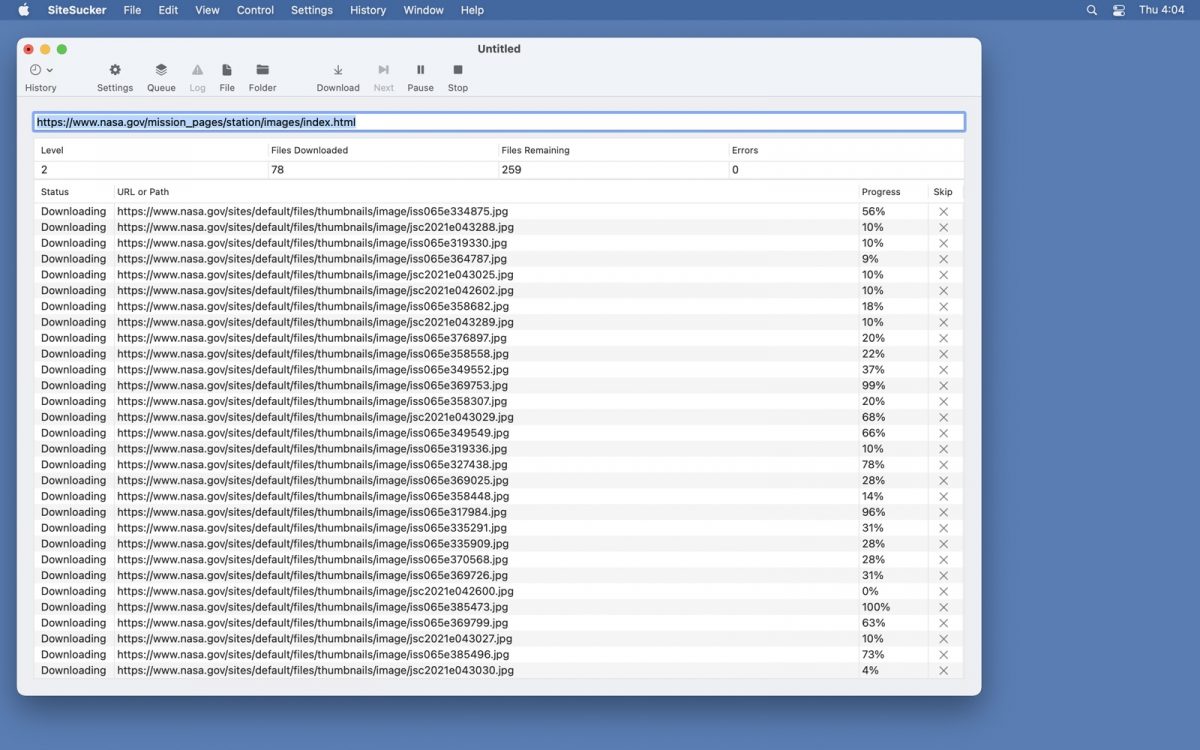Skip download of iss065e358558.jpg
The image size is (1200, 750).
coord(943,354)
